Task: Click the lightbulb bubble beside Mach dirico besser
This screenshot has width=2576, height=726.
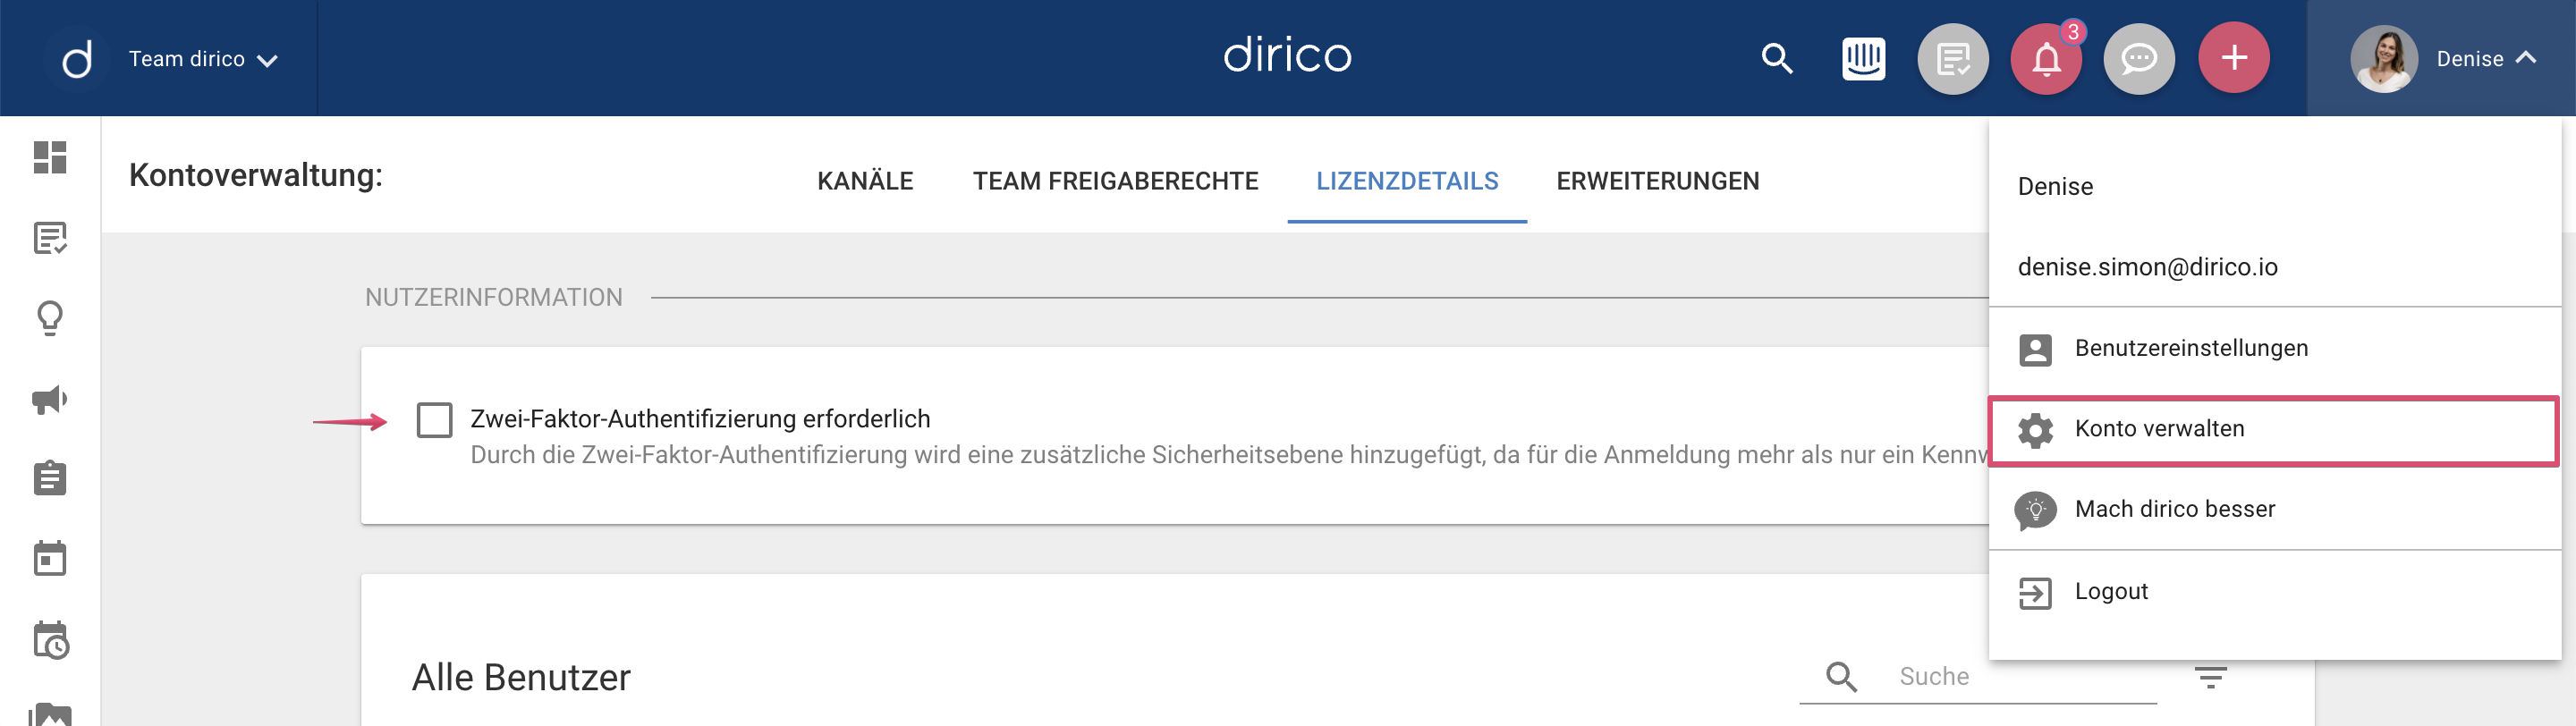Action: pyautogui.click(x=2035, y=510)
